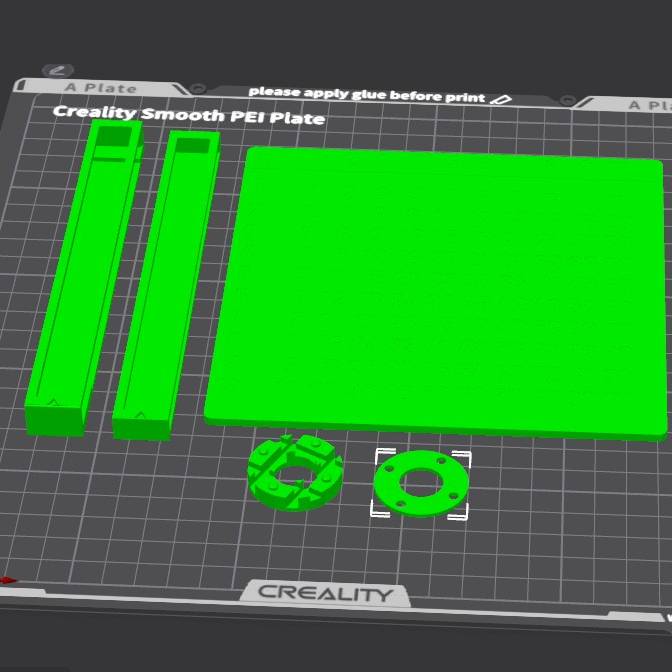Image resolution: width=672 pixels, height=672 pixels.
Task: Click the edit icon next to glue reminder
Action: 501,100
